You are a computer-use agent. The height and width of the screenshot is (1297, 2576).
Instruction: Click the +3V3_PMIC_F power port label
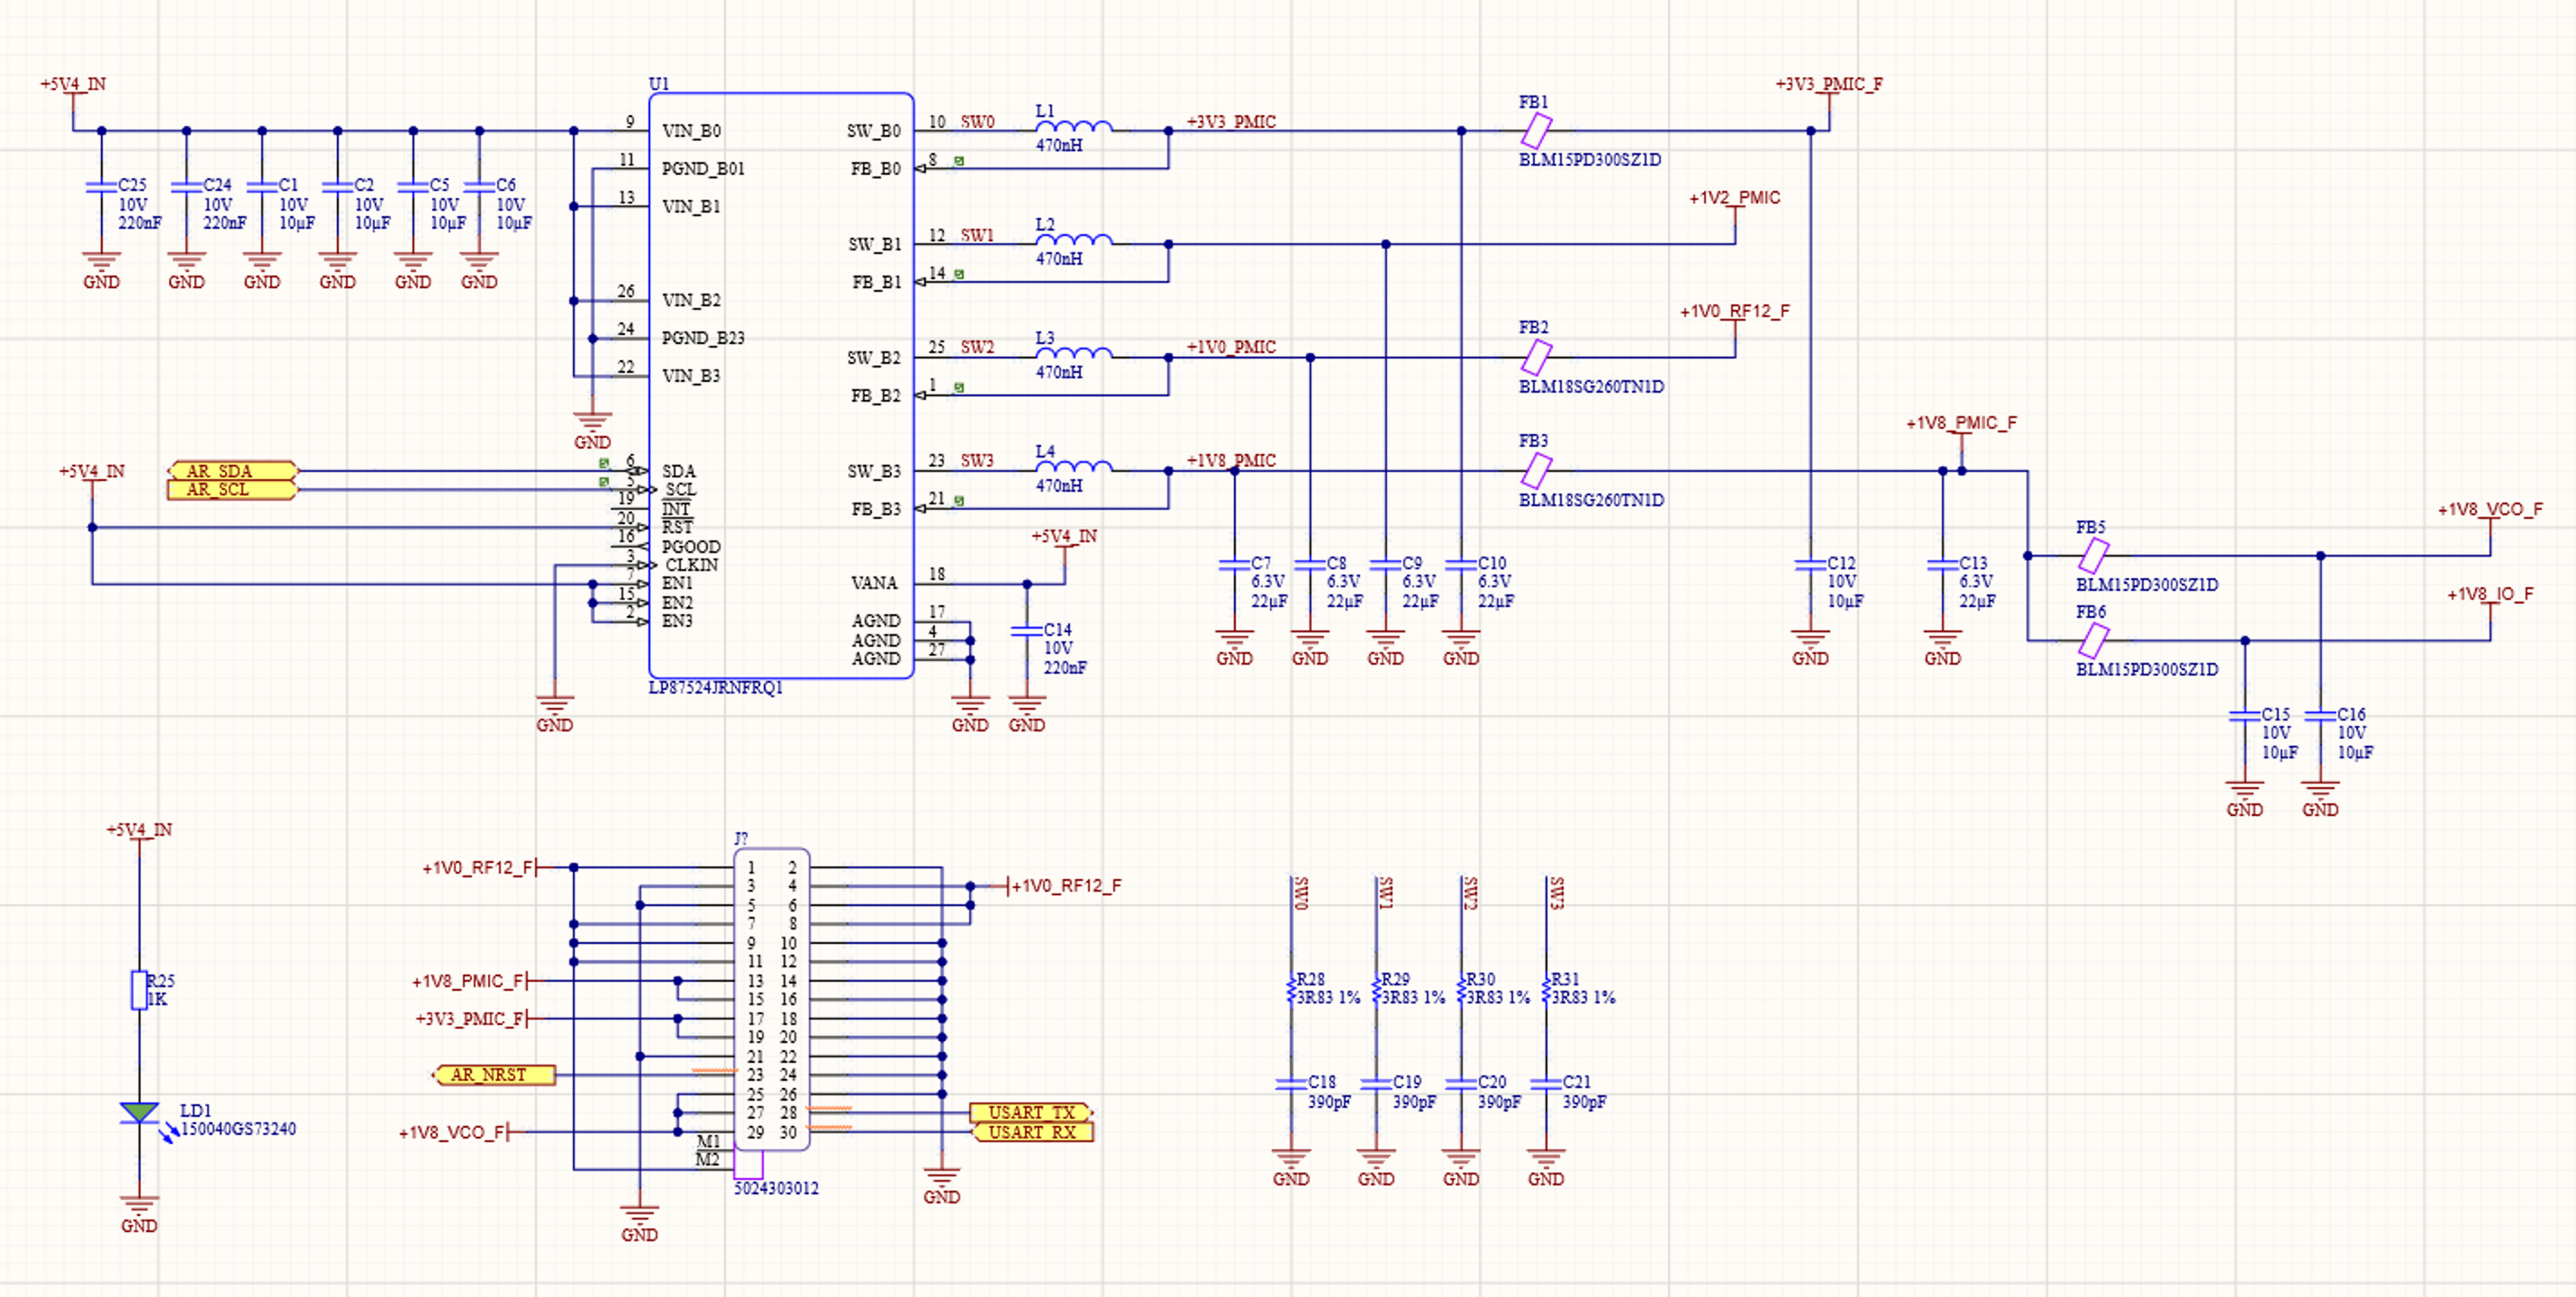[1829, 84]
